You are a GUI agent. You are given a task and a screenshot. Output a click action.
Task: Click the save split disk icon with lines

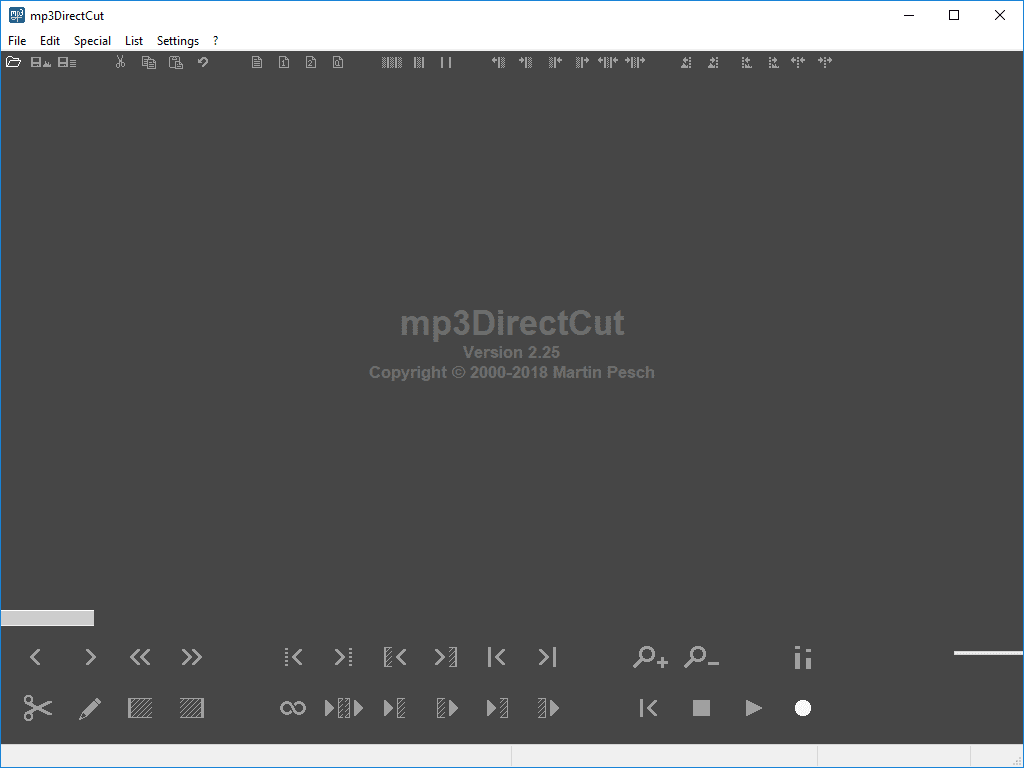[67, 62]
